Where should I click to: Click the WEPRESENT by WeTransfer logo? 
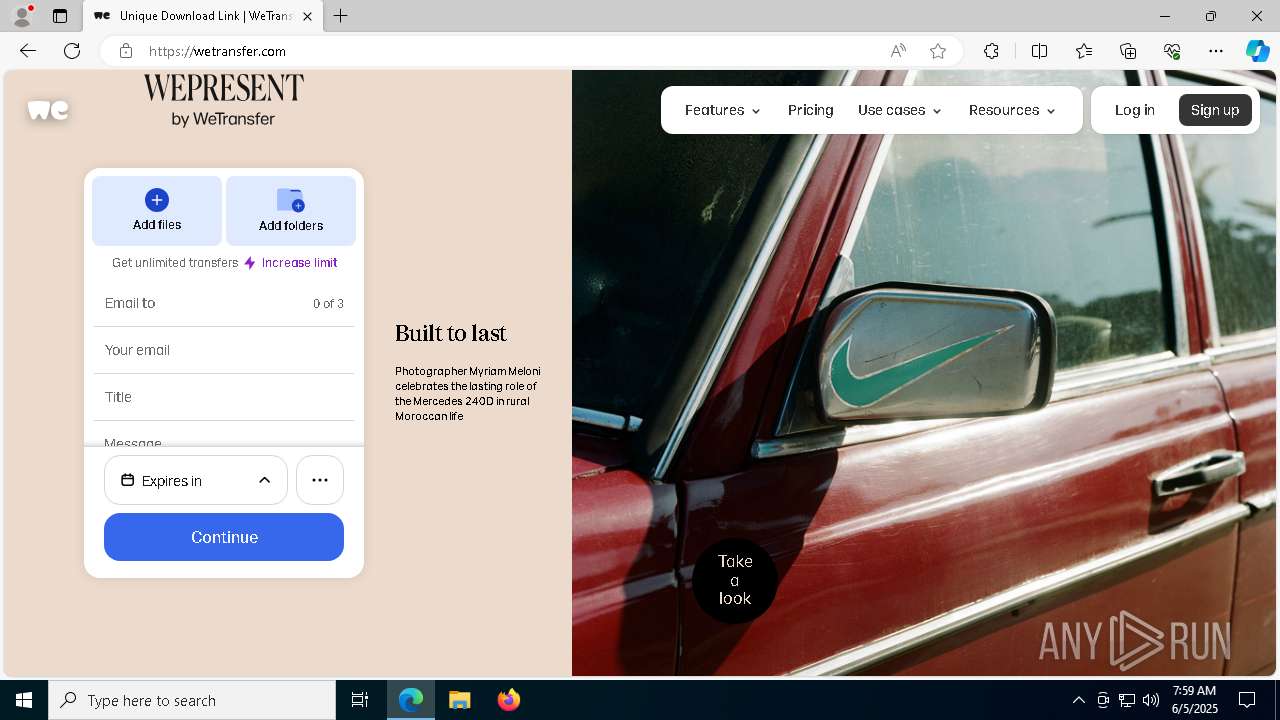(x=223, y=100)
